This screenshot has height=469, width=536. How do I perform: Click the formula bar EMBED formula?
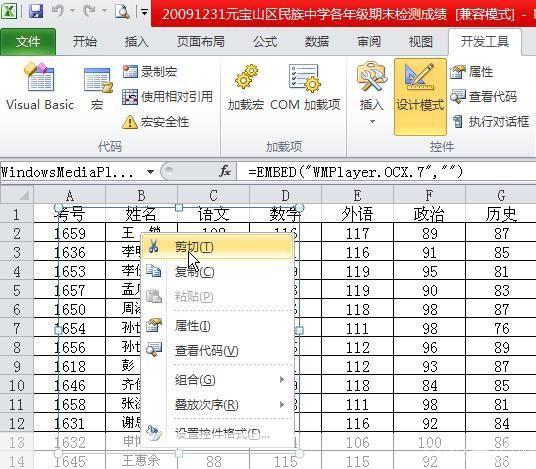pyautogui.click(x=356, y=172)
